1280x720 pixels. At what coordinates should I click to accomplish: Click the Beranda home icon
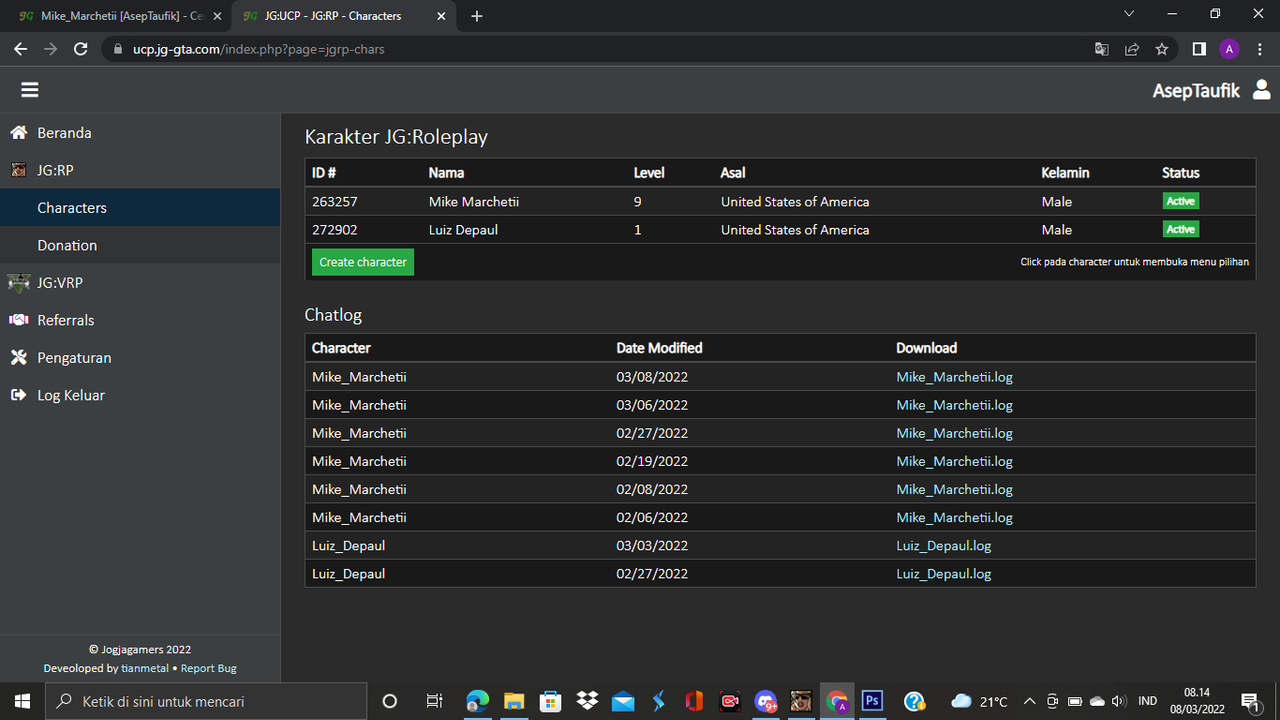(x=18, y=133)
